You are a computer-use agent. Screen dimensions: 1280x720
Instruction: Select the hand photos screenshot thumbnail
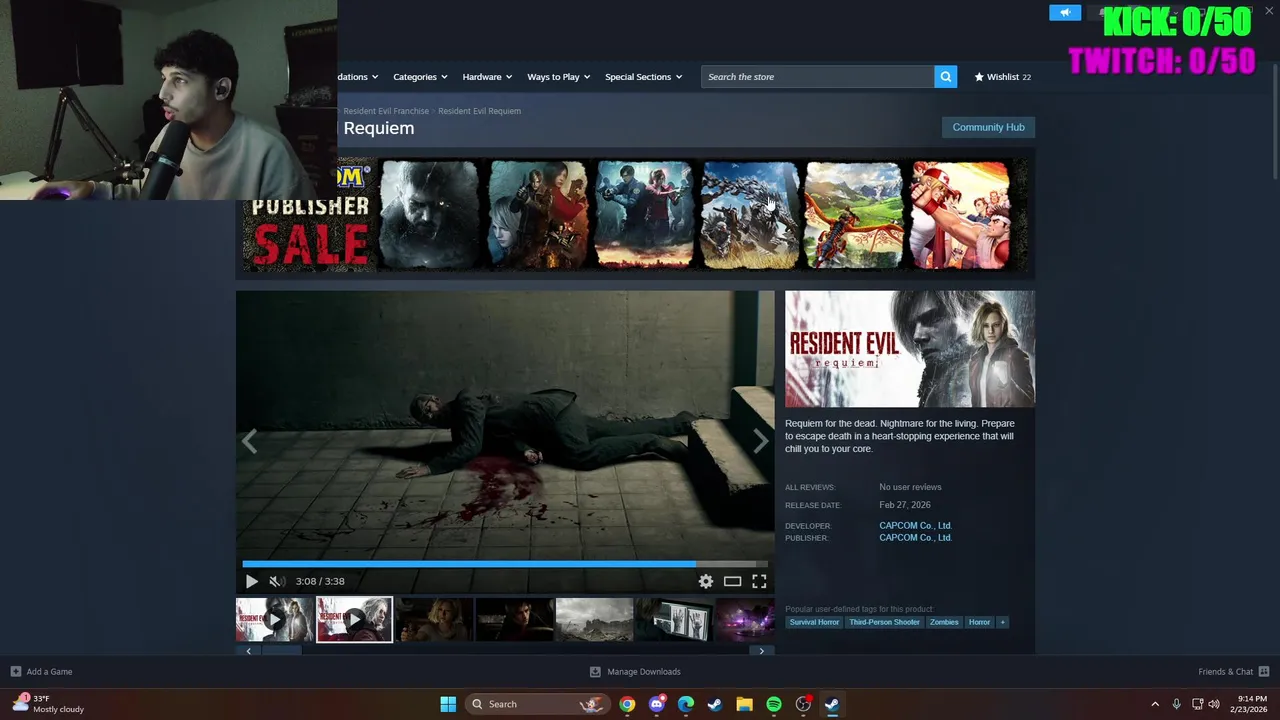pyautogui.click(x=674, y=620)
